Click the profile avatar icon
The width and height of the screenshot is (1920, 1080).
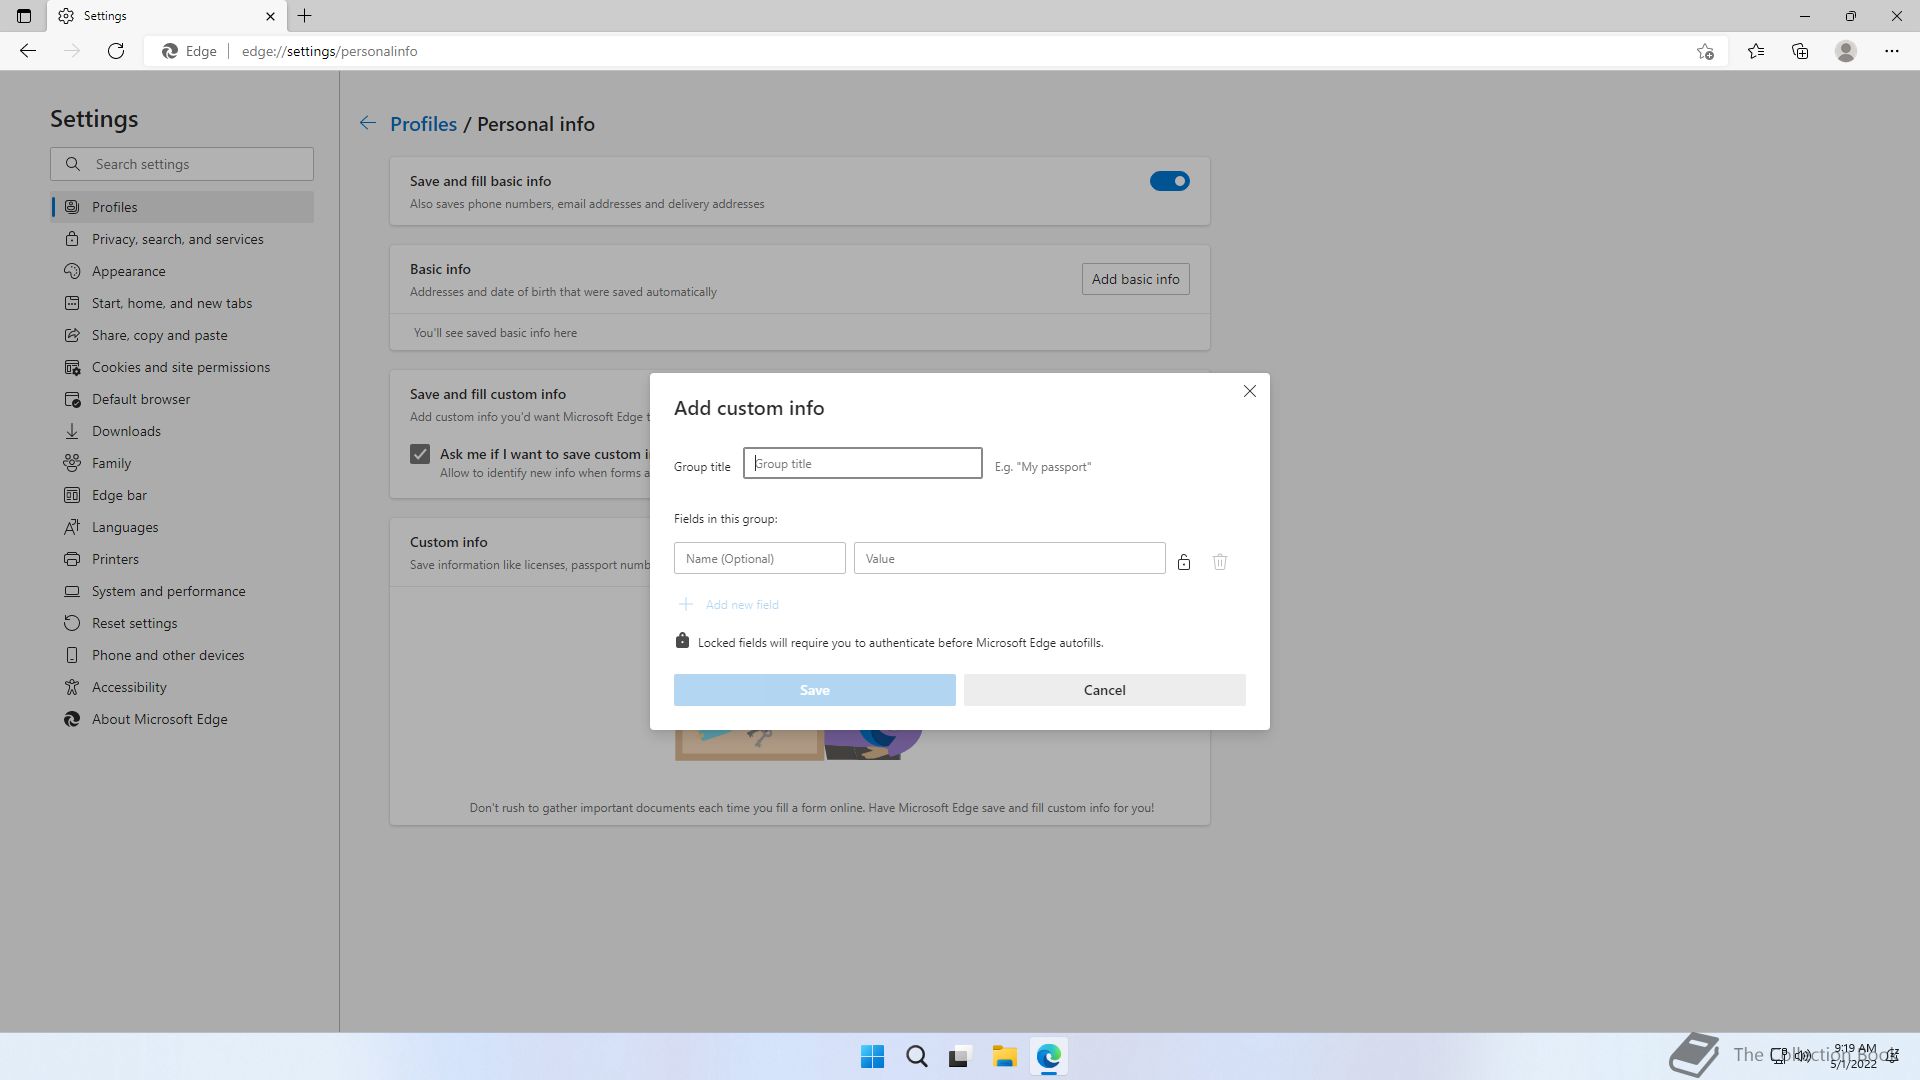click(1845, 51)
